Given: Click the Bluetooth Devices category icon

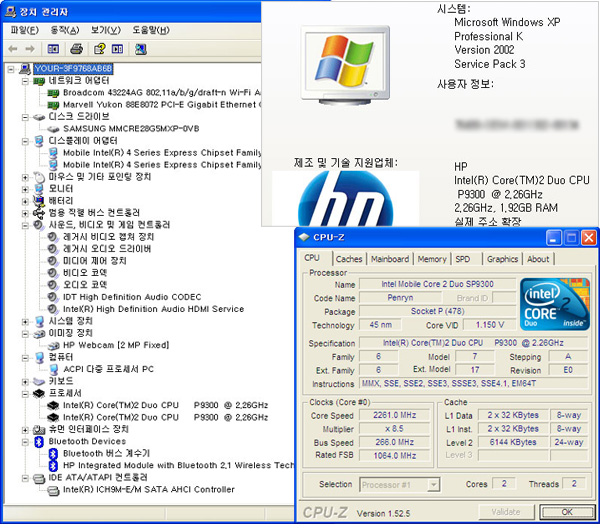Looking at the screenshot, I should point(39,442).
